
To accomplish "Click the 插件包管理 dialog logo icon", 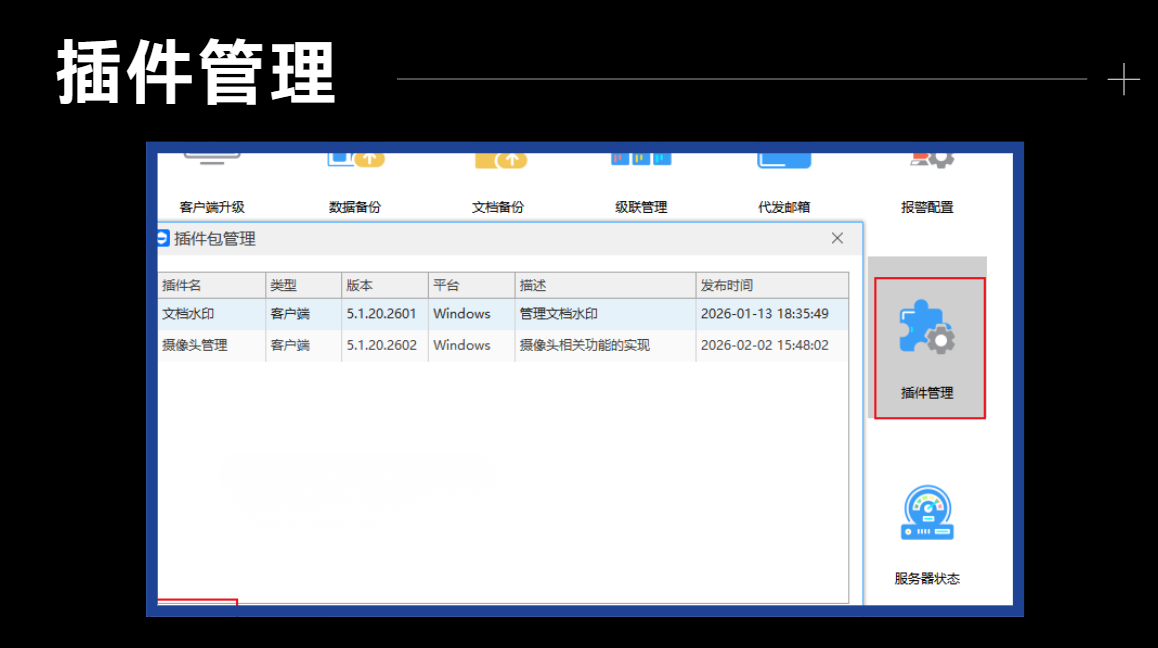I will point(163,238).
